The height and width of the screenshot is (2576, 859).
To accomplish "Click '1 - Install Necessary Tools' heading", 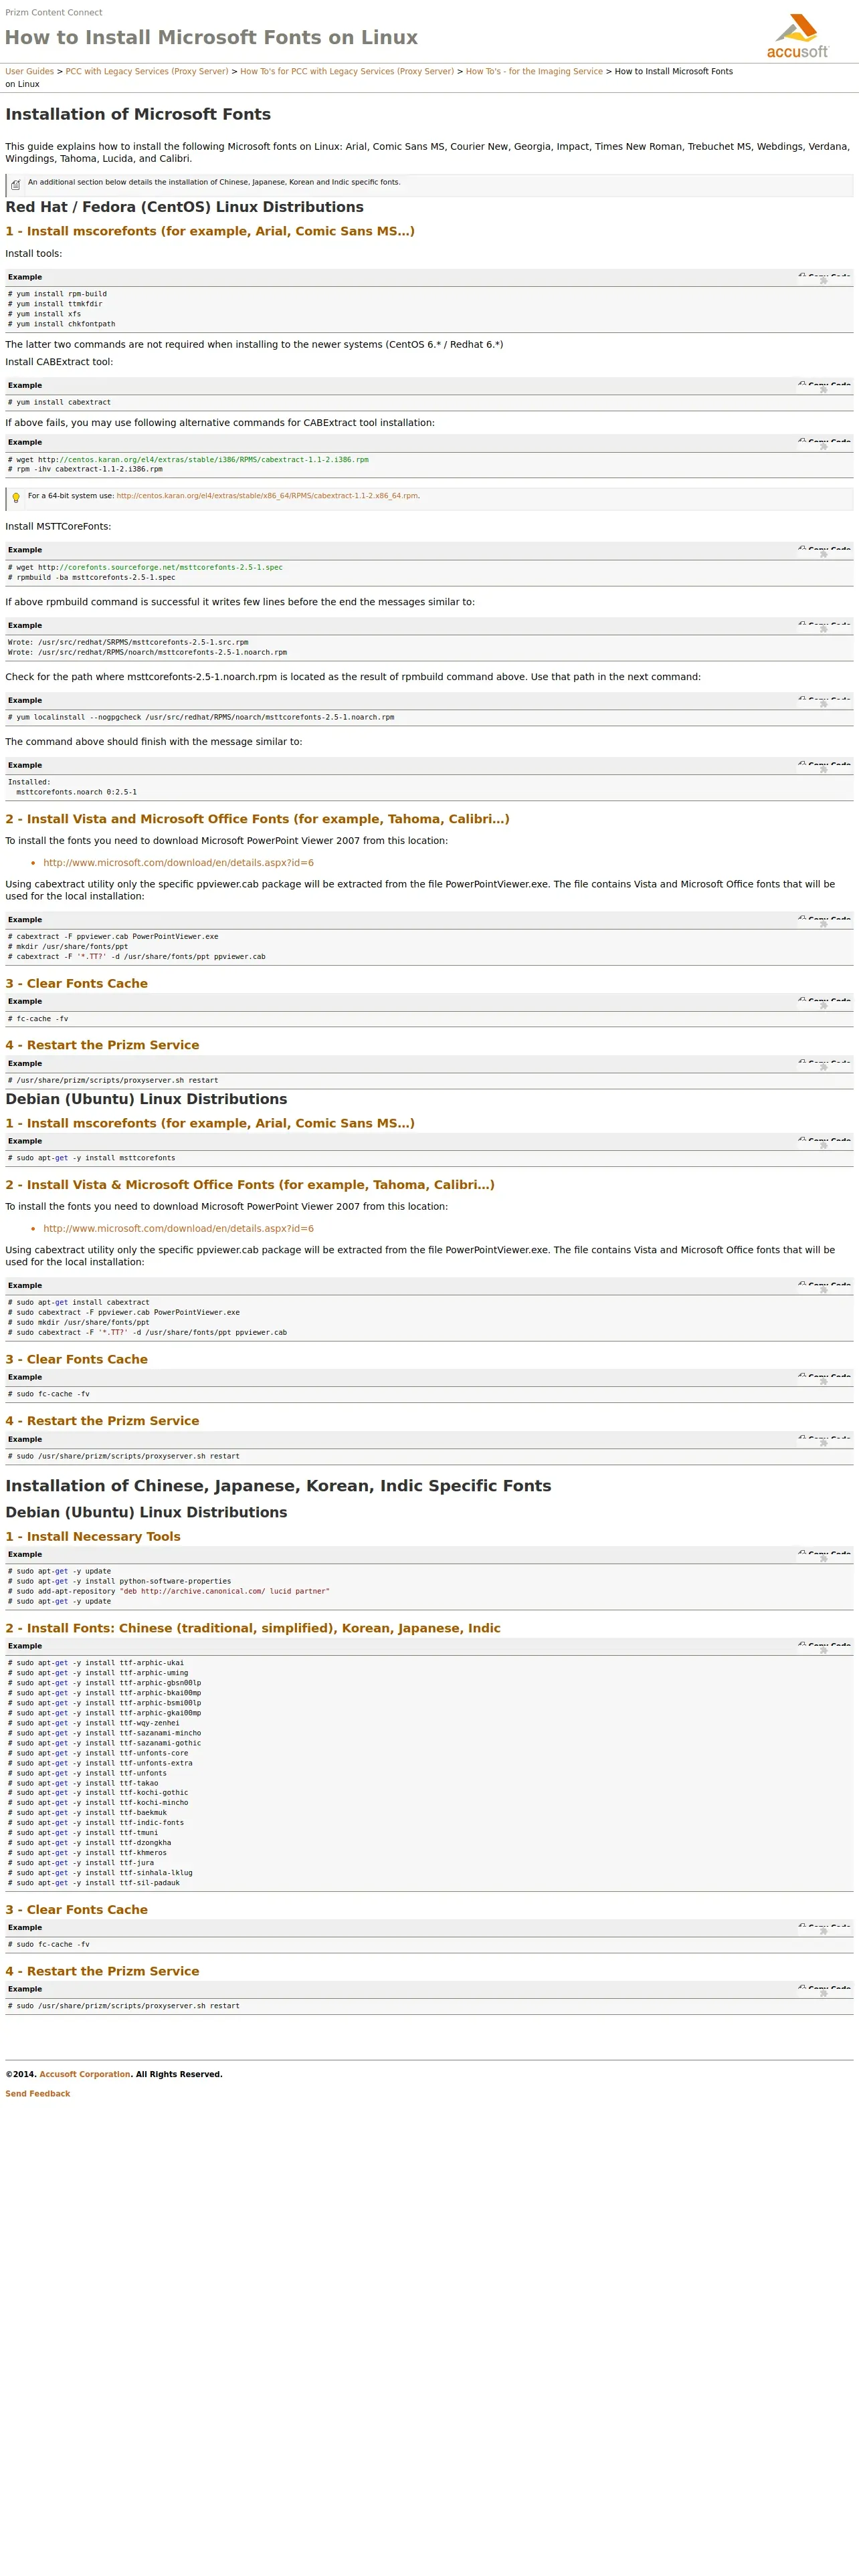I will tap(93, 1536).
